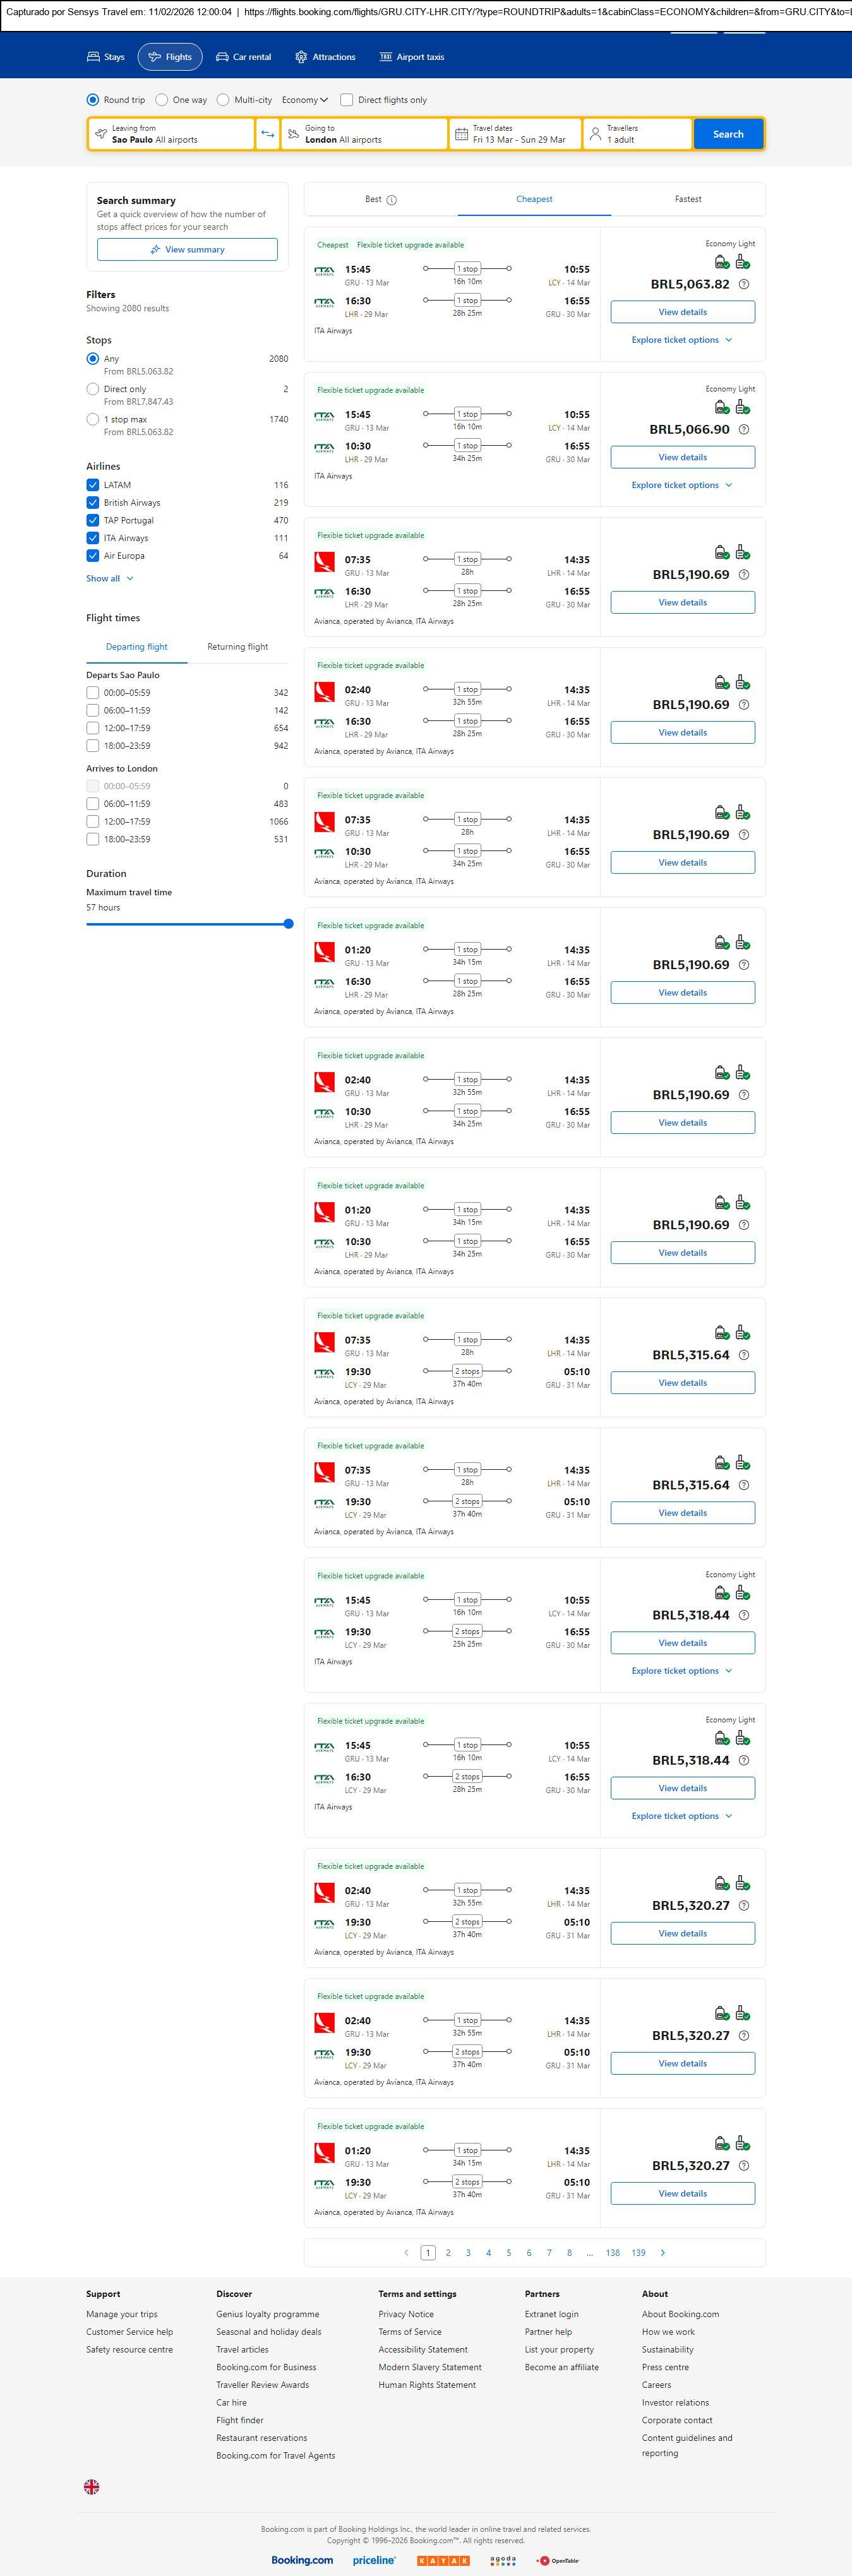Uncheck the British Airways airline filter
Viewport: 852px width, 2576px height.
coord(93,503)
